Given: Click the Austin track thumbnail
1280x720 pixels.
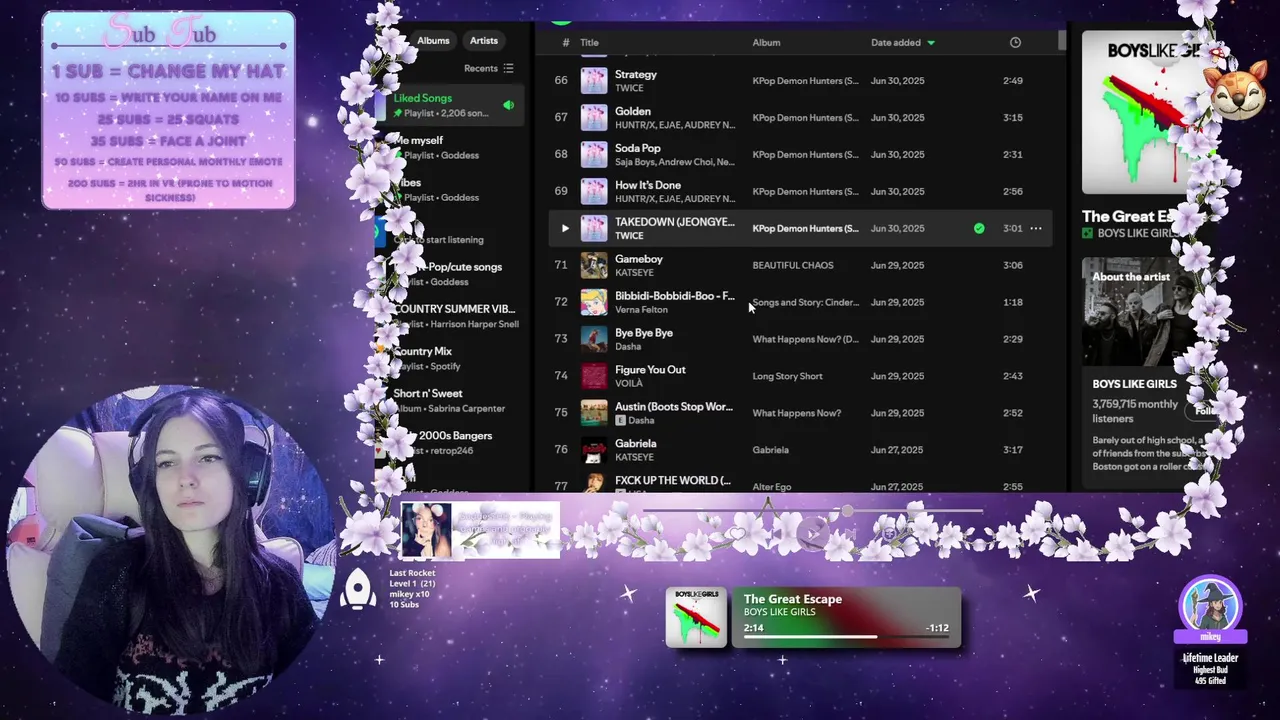Looking at the screenshot, I should tap(594, 414).
